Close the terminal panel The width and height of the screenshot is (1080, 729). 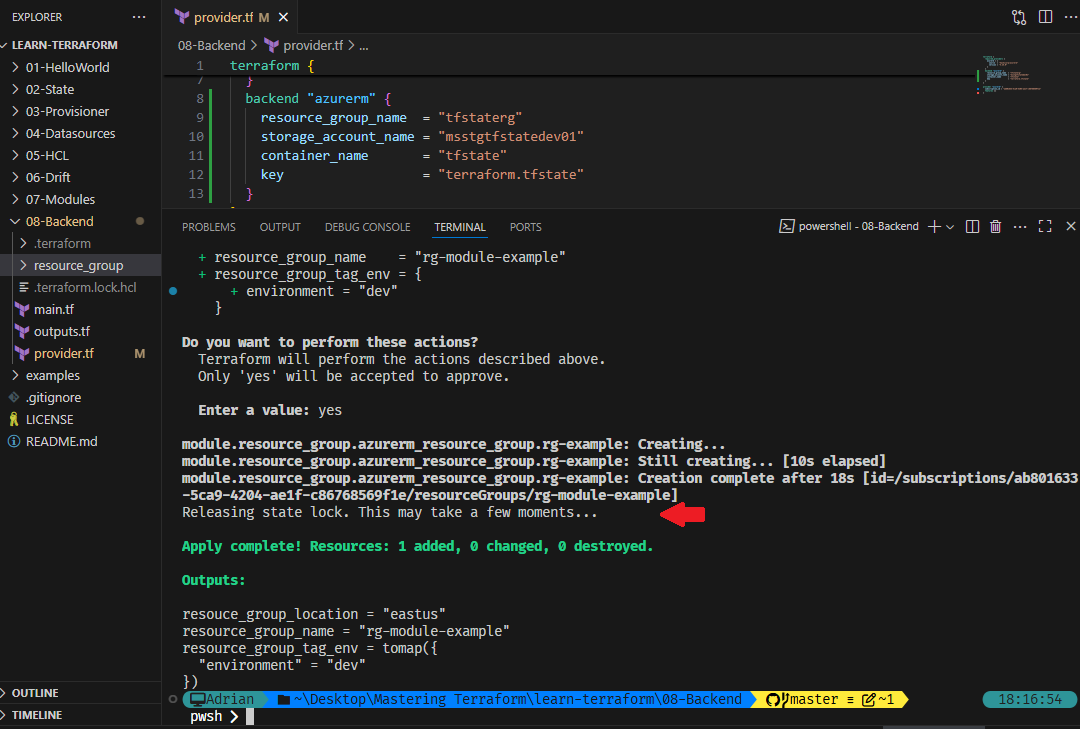click(x=1070, y=226)
